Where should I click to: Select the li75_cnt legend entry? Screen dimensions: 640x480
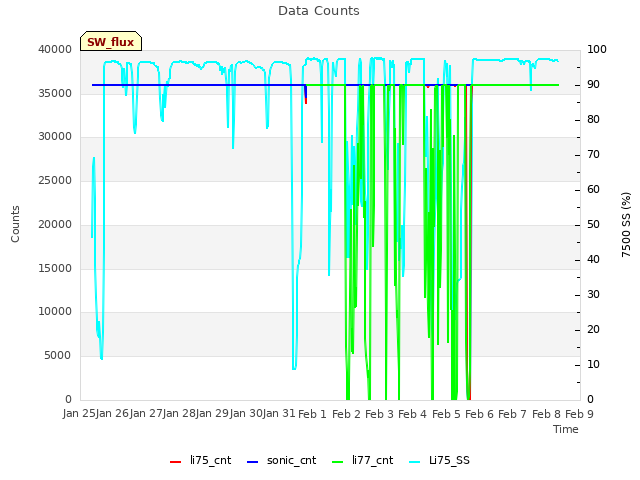click(200, 460)
